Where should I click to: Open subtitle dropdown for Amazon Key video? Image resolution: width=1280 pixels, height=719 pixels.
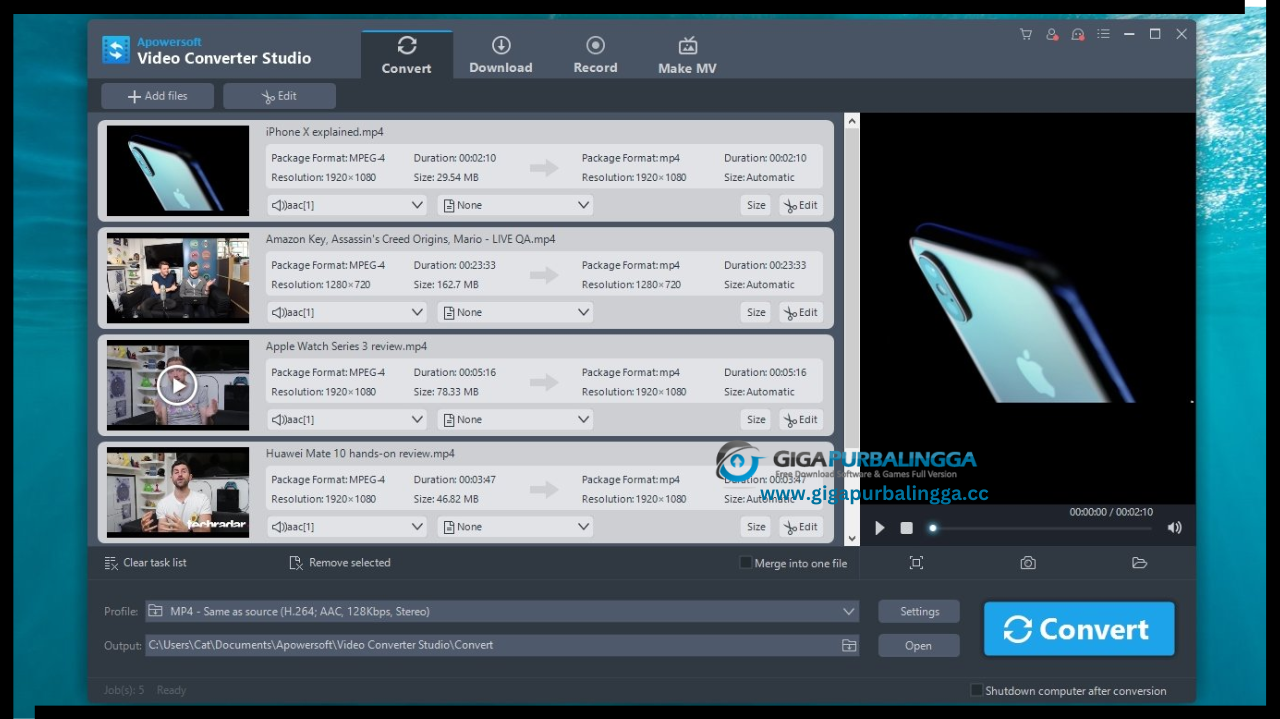(x=516, y=312)
